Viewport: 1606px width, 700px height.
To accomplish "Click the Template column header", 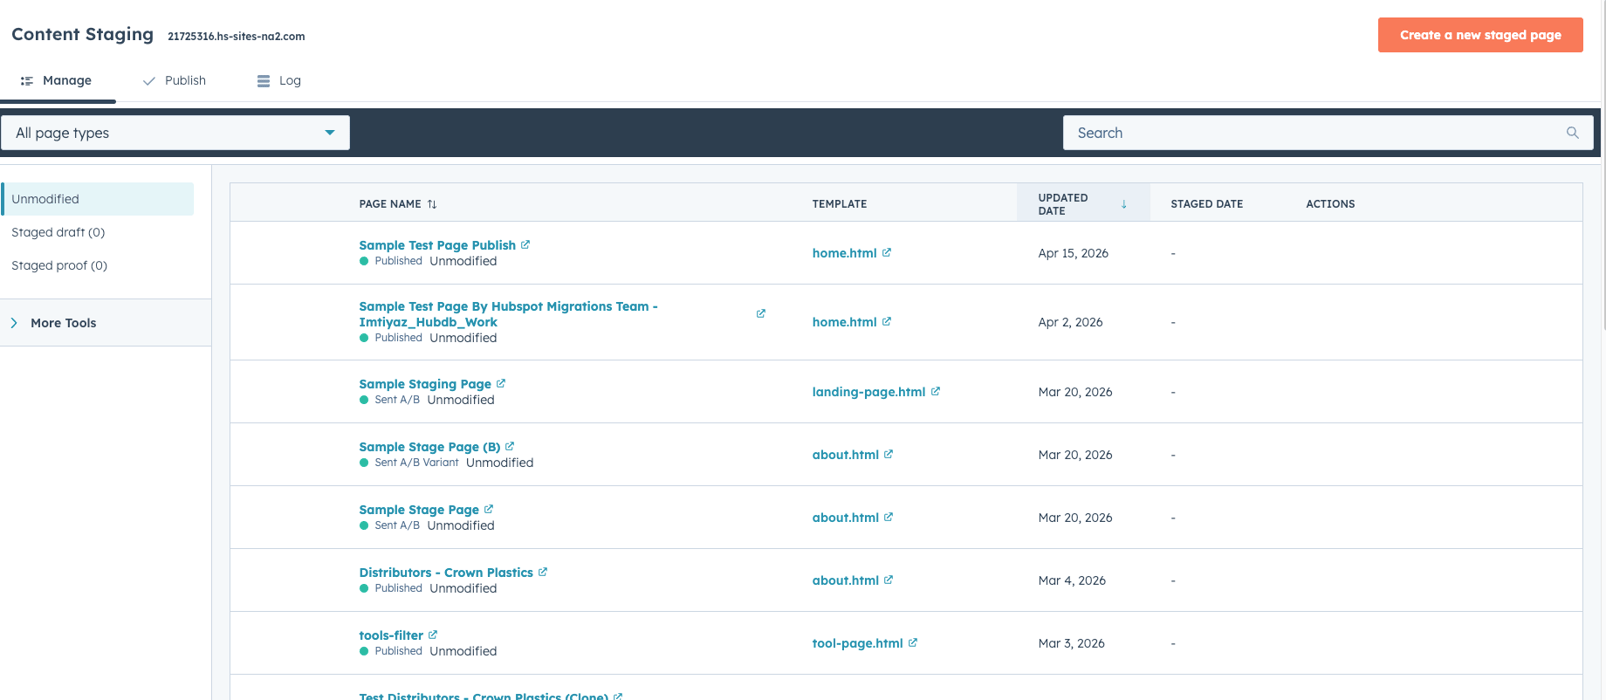I will tap(839, 204).
